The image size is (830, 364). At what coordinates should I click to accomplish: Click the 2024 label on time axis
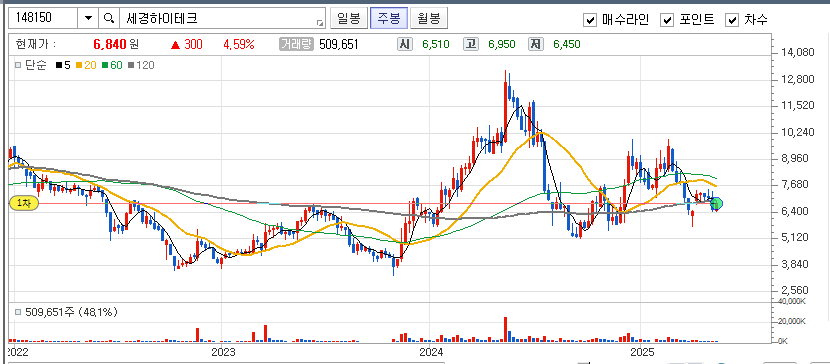point(430,352)
